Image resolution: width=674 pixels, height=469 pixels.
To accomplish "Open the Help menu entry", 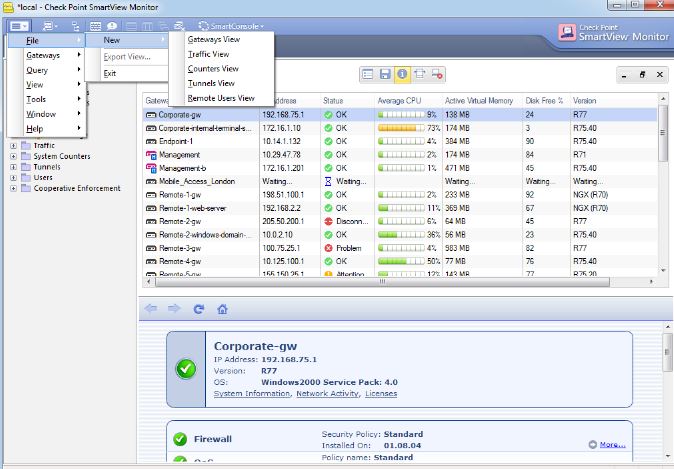I will [47, 129].
